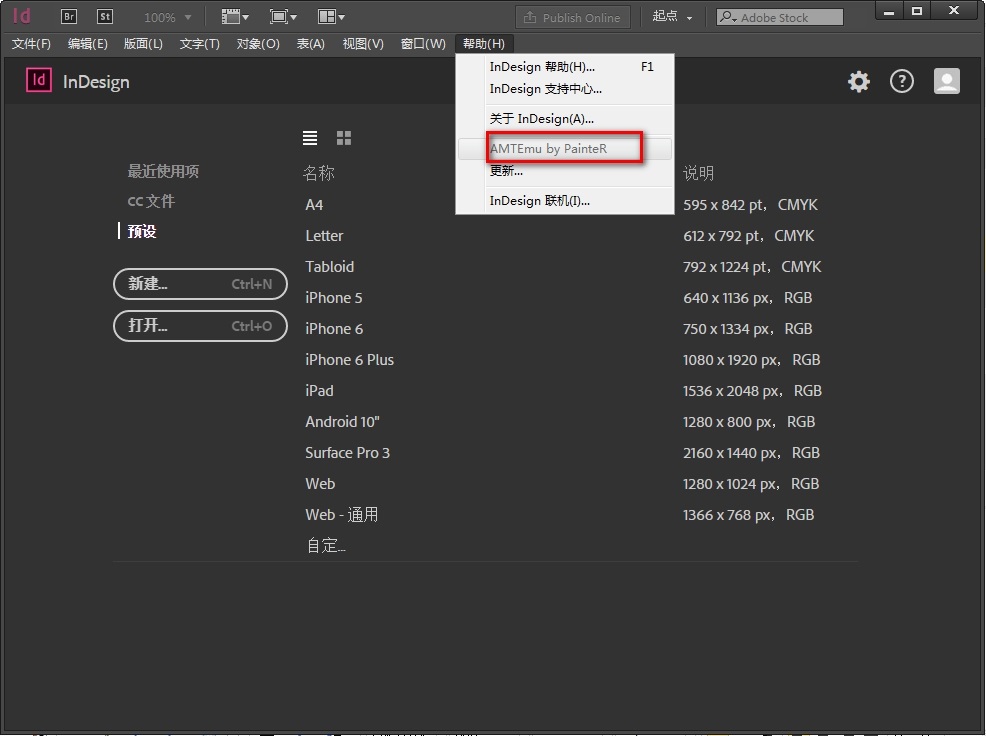Click the document arrangement toolbar icon

330,16
